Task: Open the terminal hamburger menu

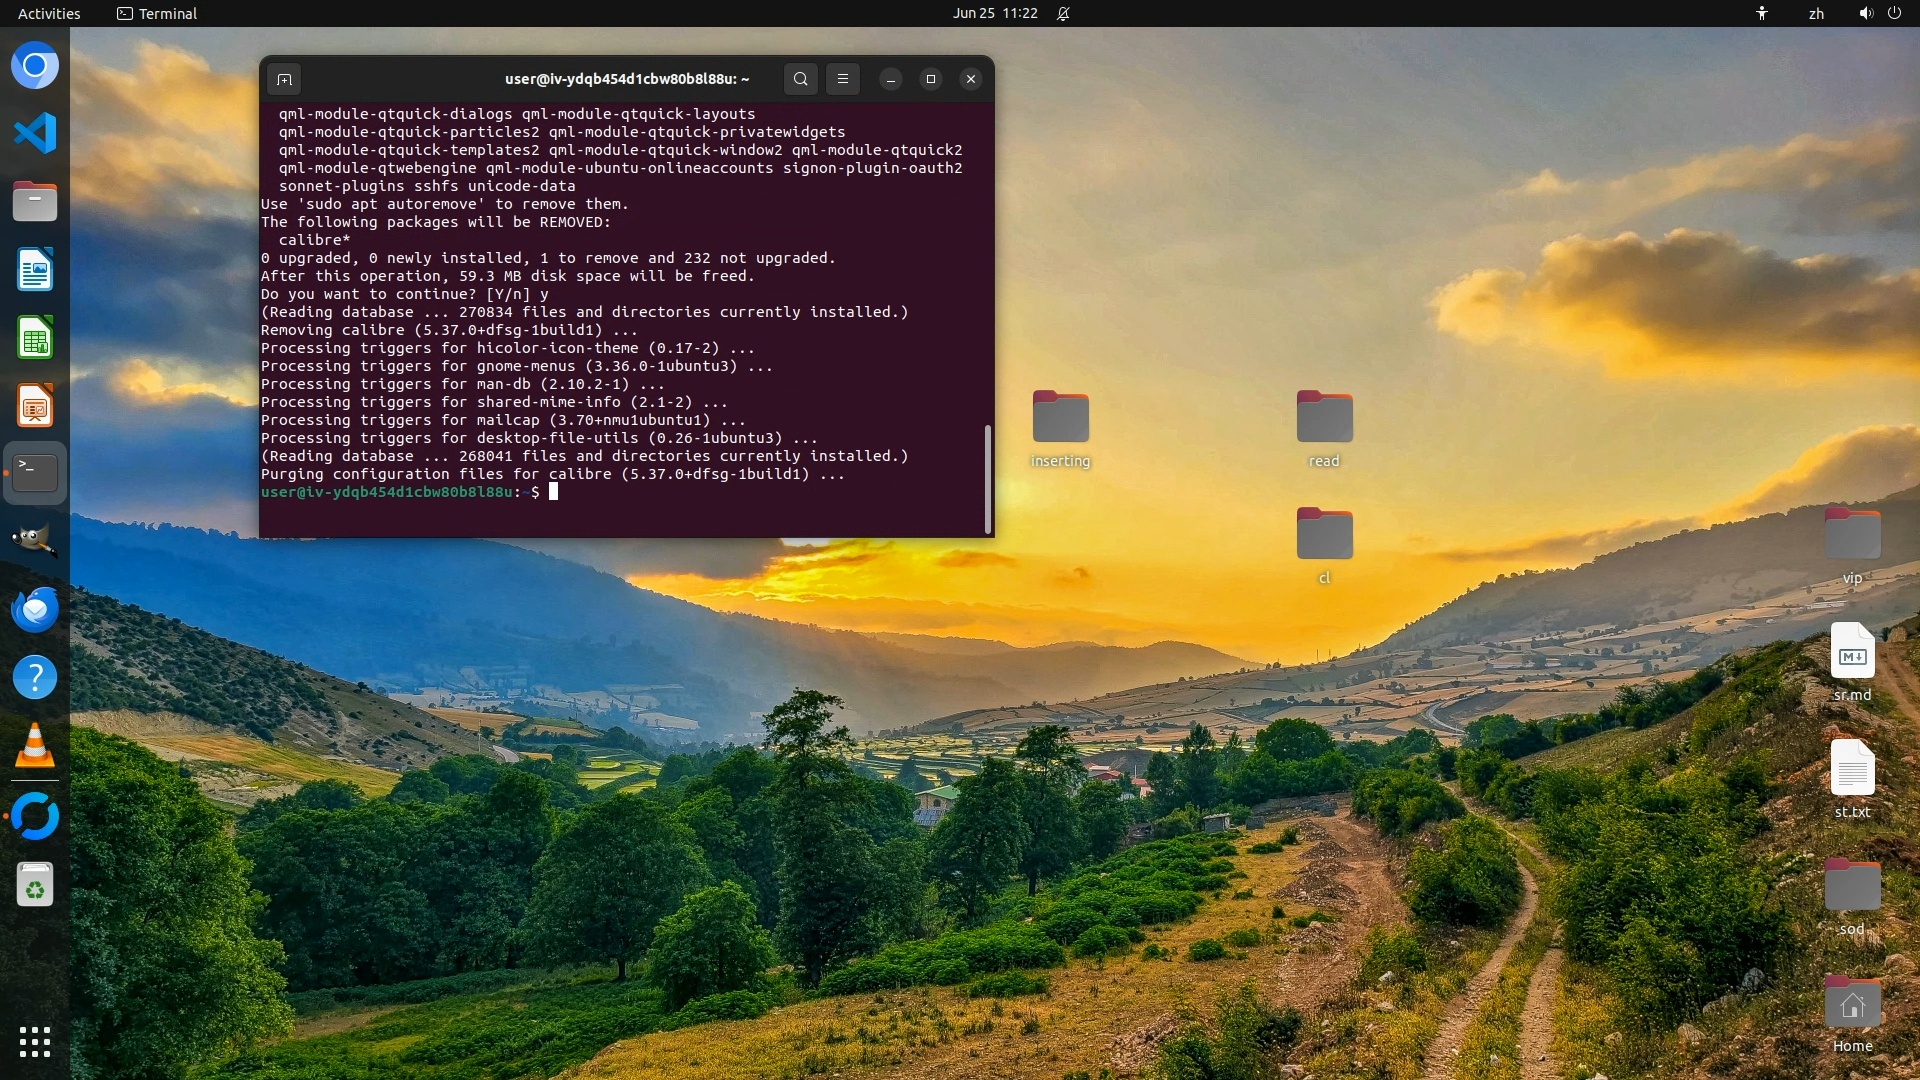Action: tap(843, 79)
